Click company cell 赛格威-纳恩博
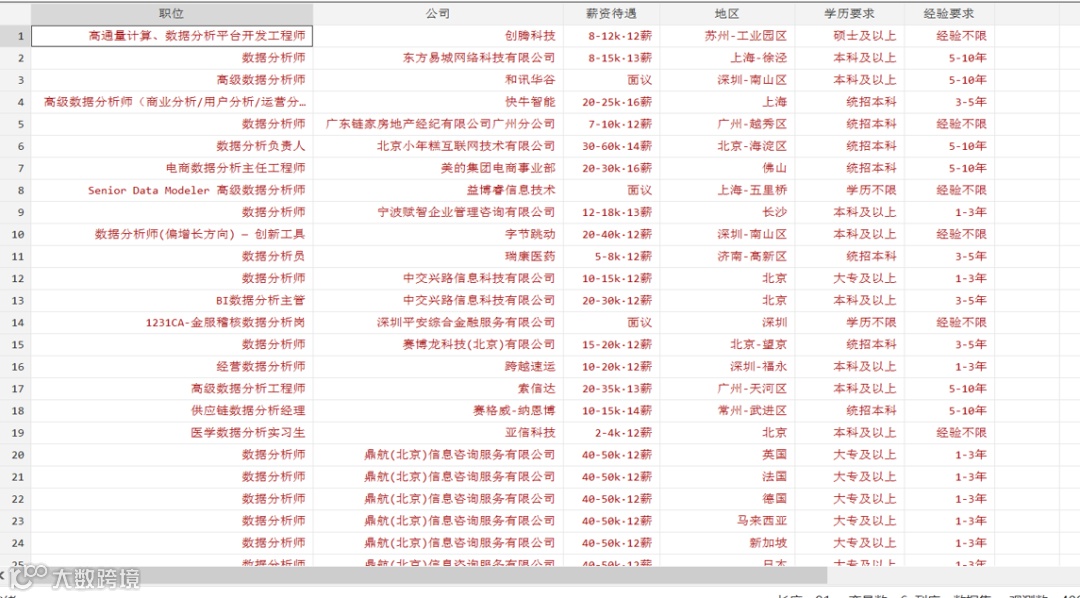1080x598 pixels. point(438,411)
